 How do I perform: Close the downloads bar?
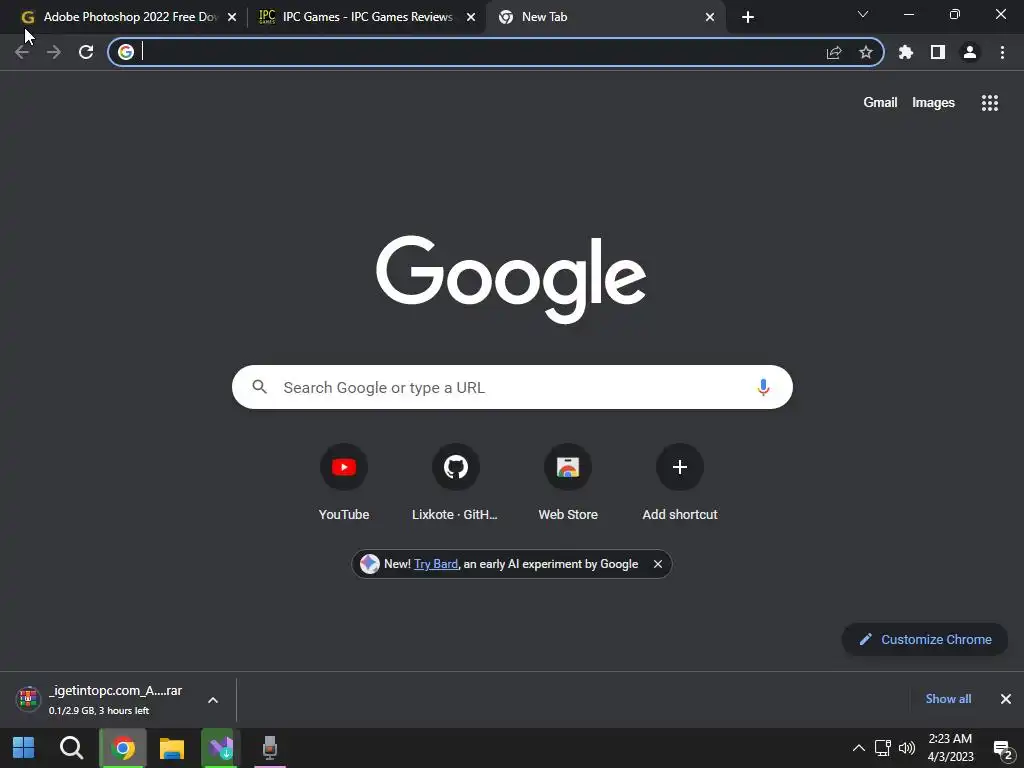coord(1006,699)
